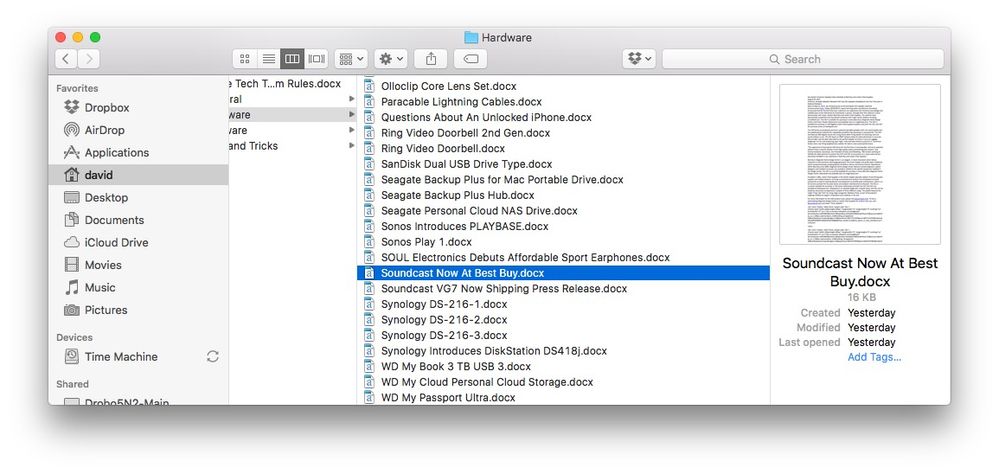Switch to icon view

click(x=245, y=59)
